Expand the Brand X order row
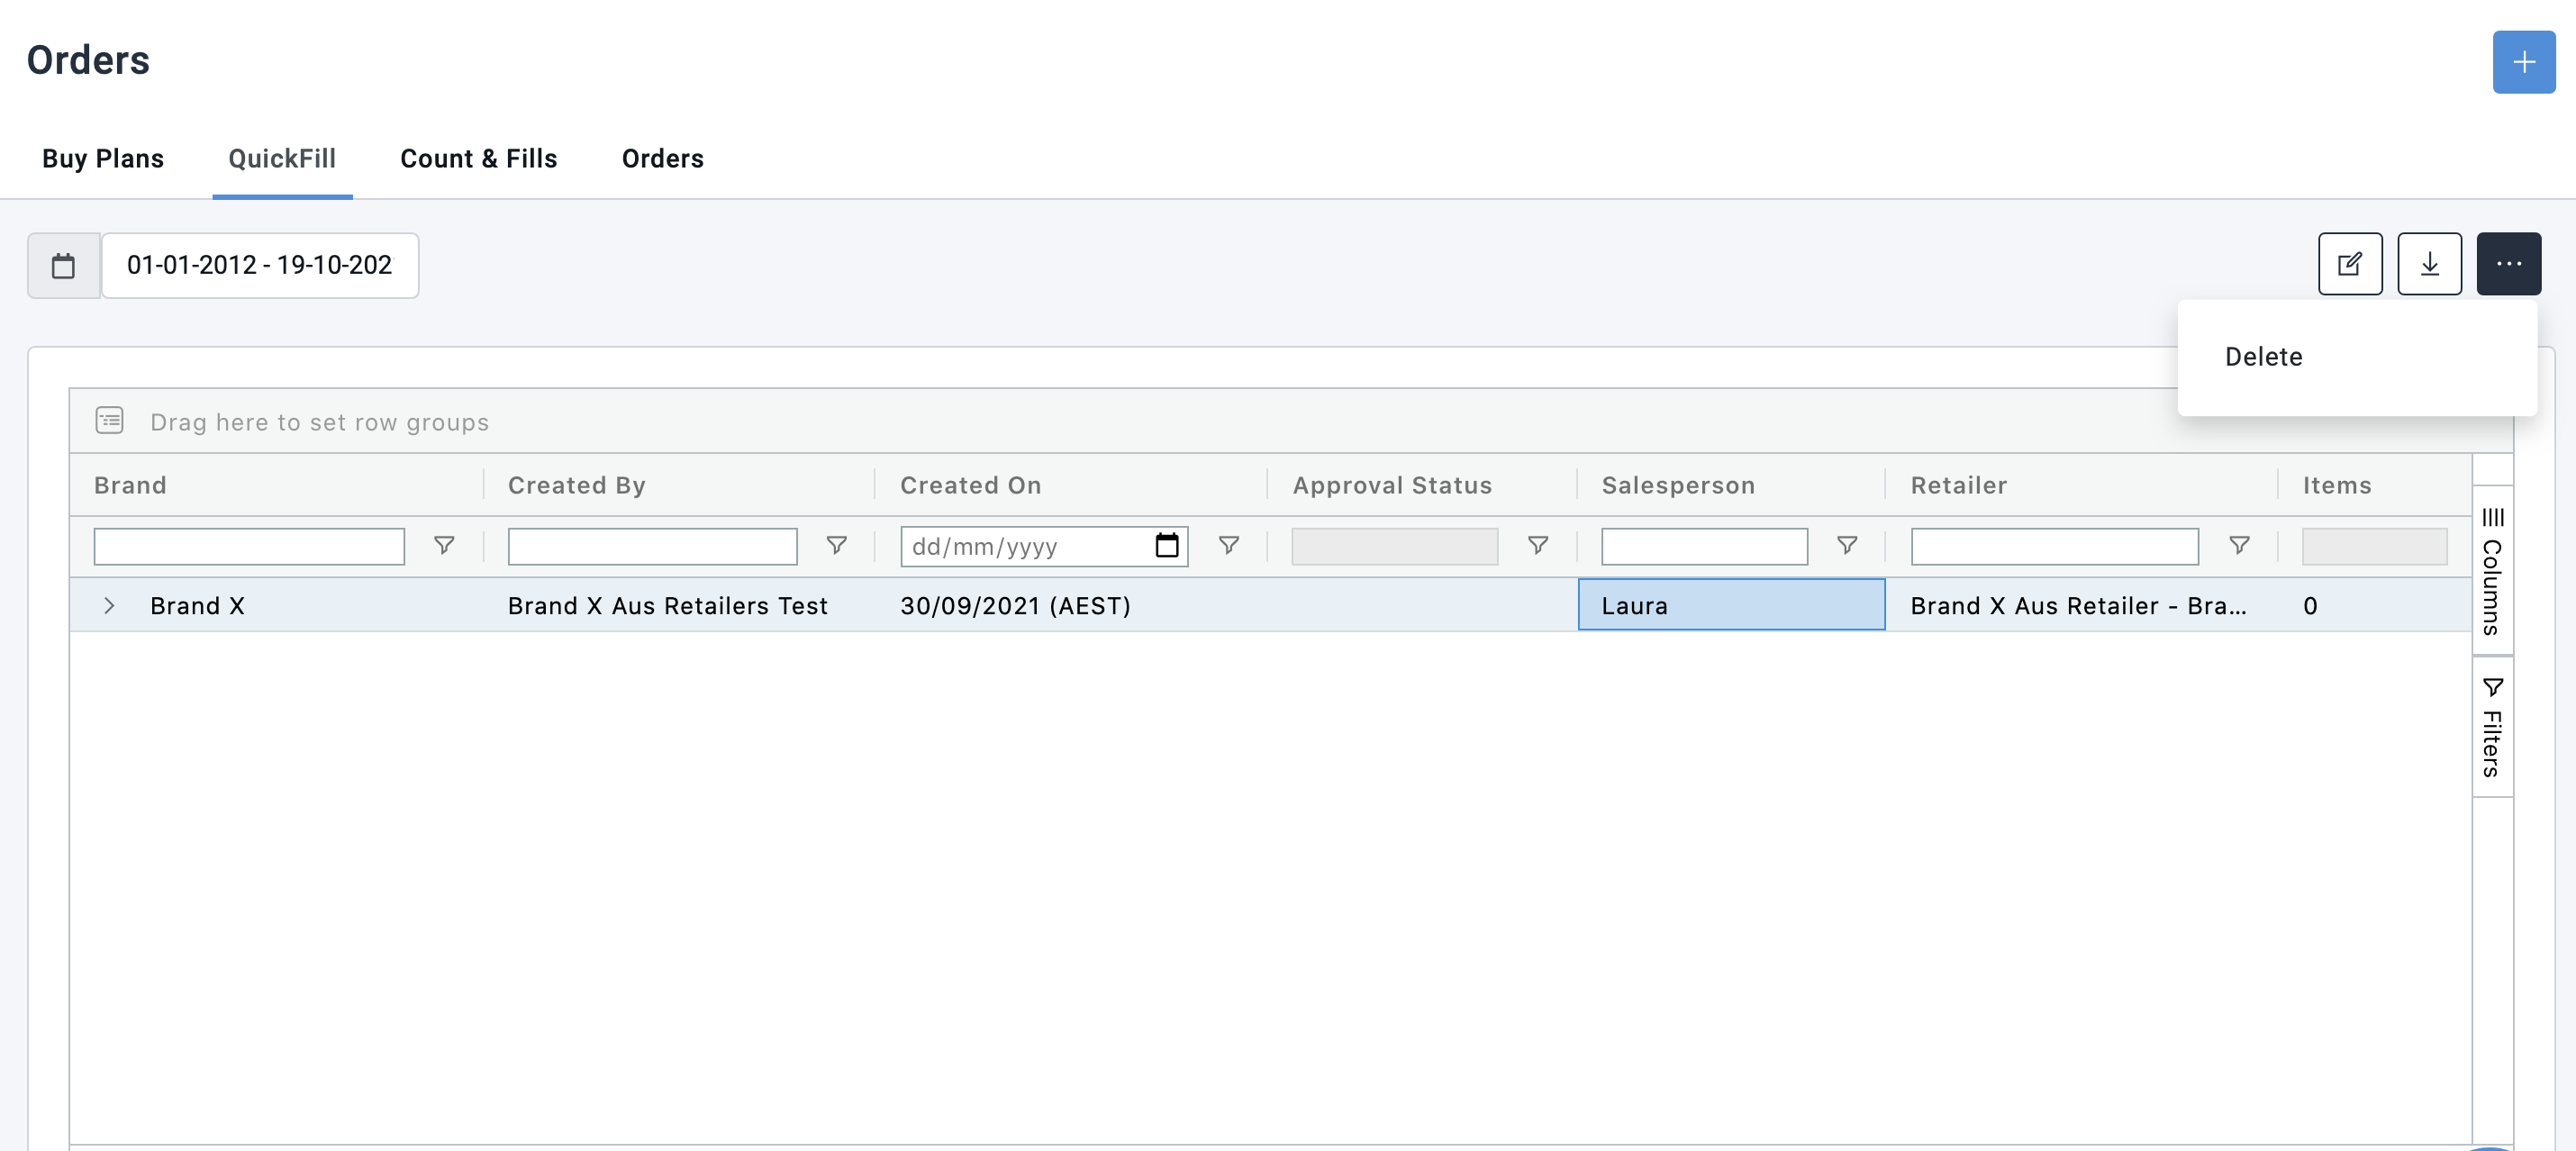This screenshot has width=2576, height=1151. tap(110, 605)
